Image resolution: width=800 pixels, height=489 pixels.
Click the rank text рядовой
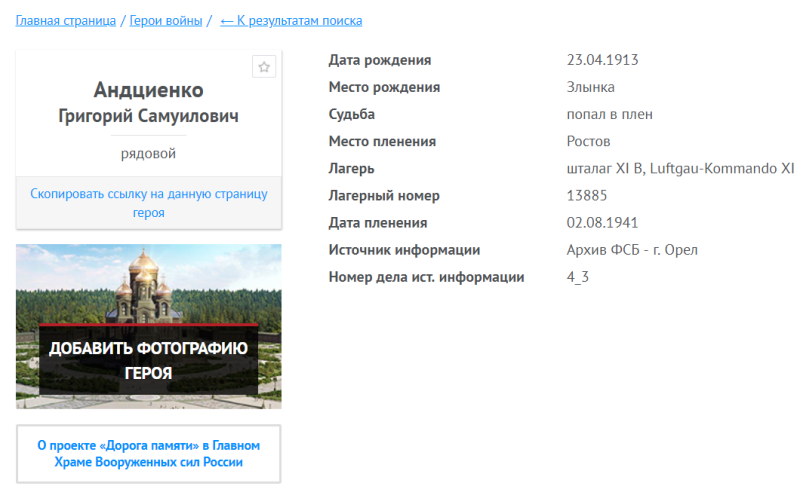tap(148, 154)
